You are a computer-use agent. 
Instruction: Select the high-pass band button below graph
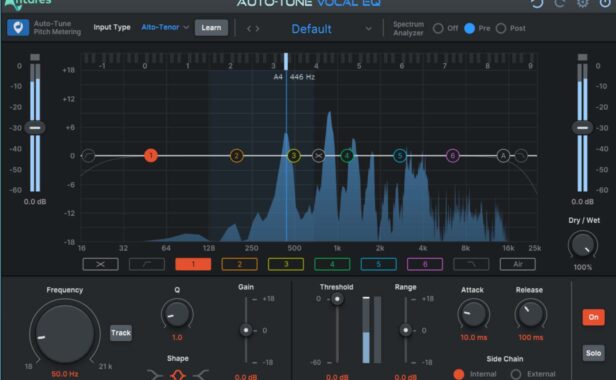tap(147, 264)
